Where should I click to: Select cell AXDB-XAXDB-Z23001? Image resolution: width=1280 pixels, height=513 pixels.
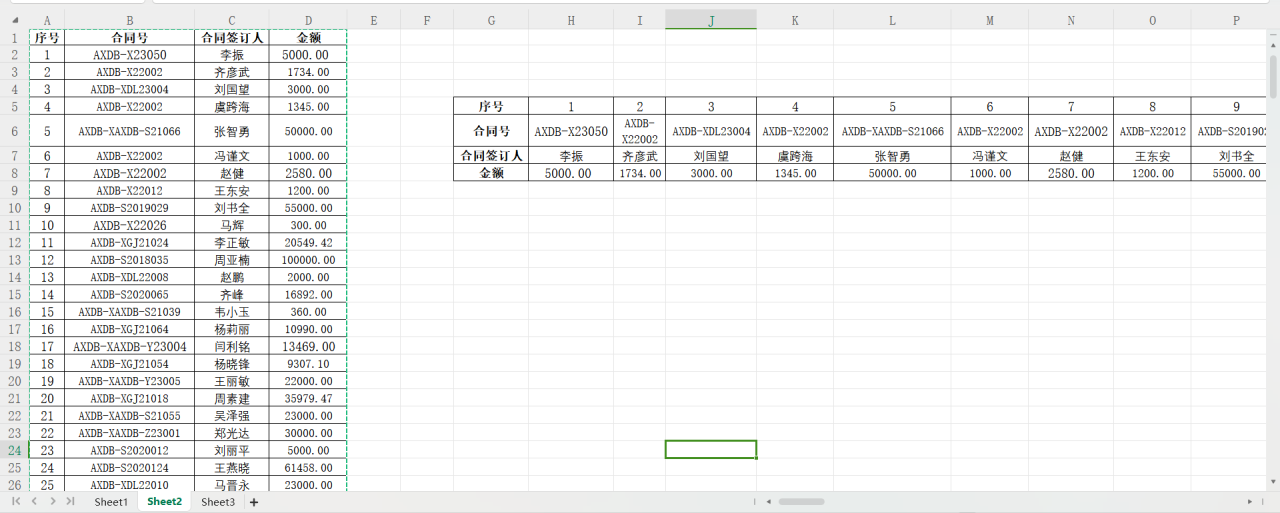click(130, 433)
